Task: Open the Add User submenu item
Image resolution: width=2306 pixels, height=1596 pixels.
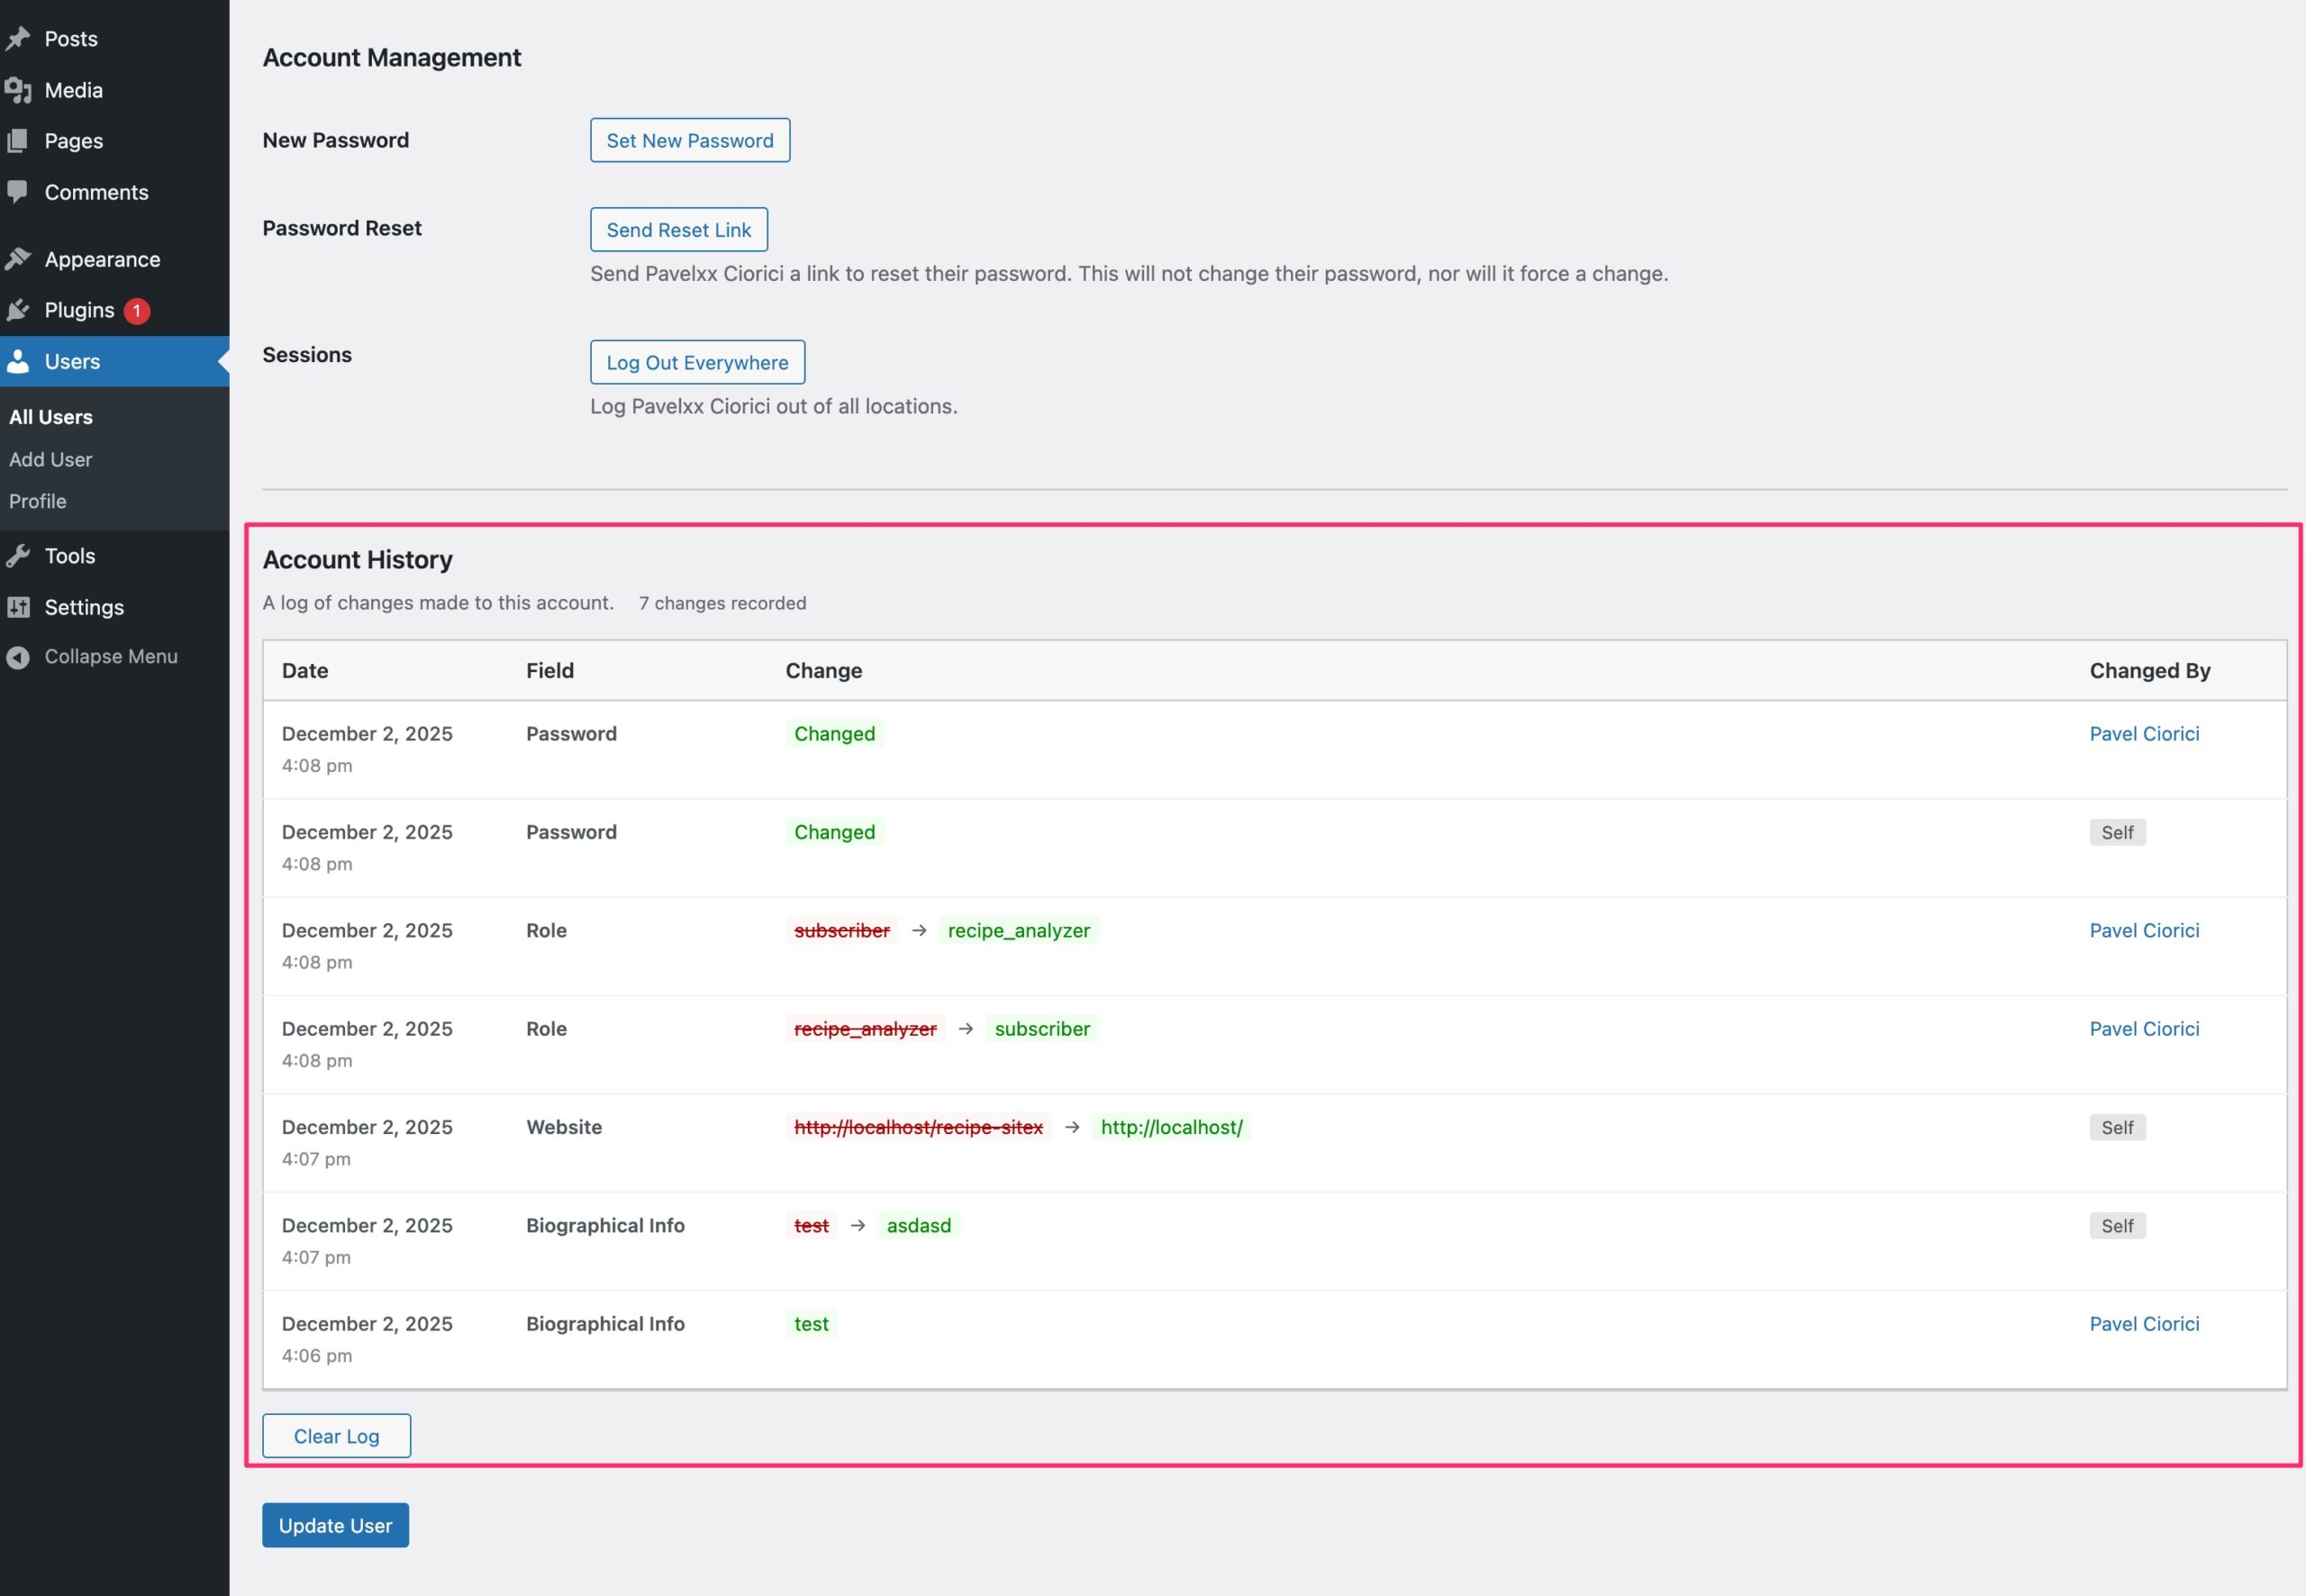Action: 51,459
